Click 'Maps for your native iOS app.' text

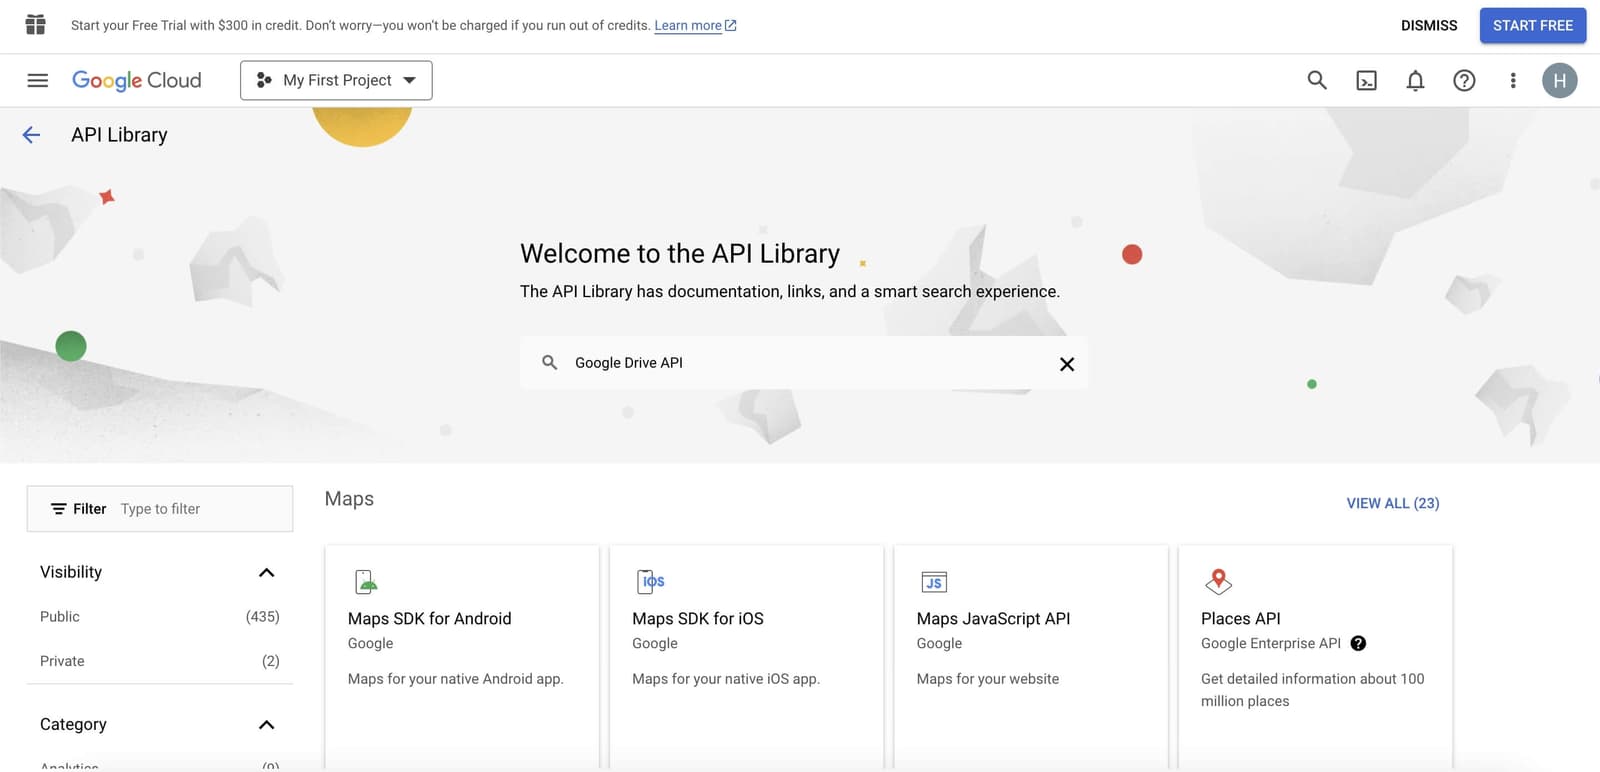coord(726,679)
